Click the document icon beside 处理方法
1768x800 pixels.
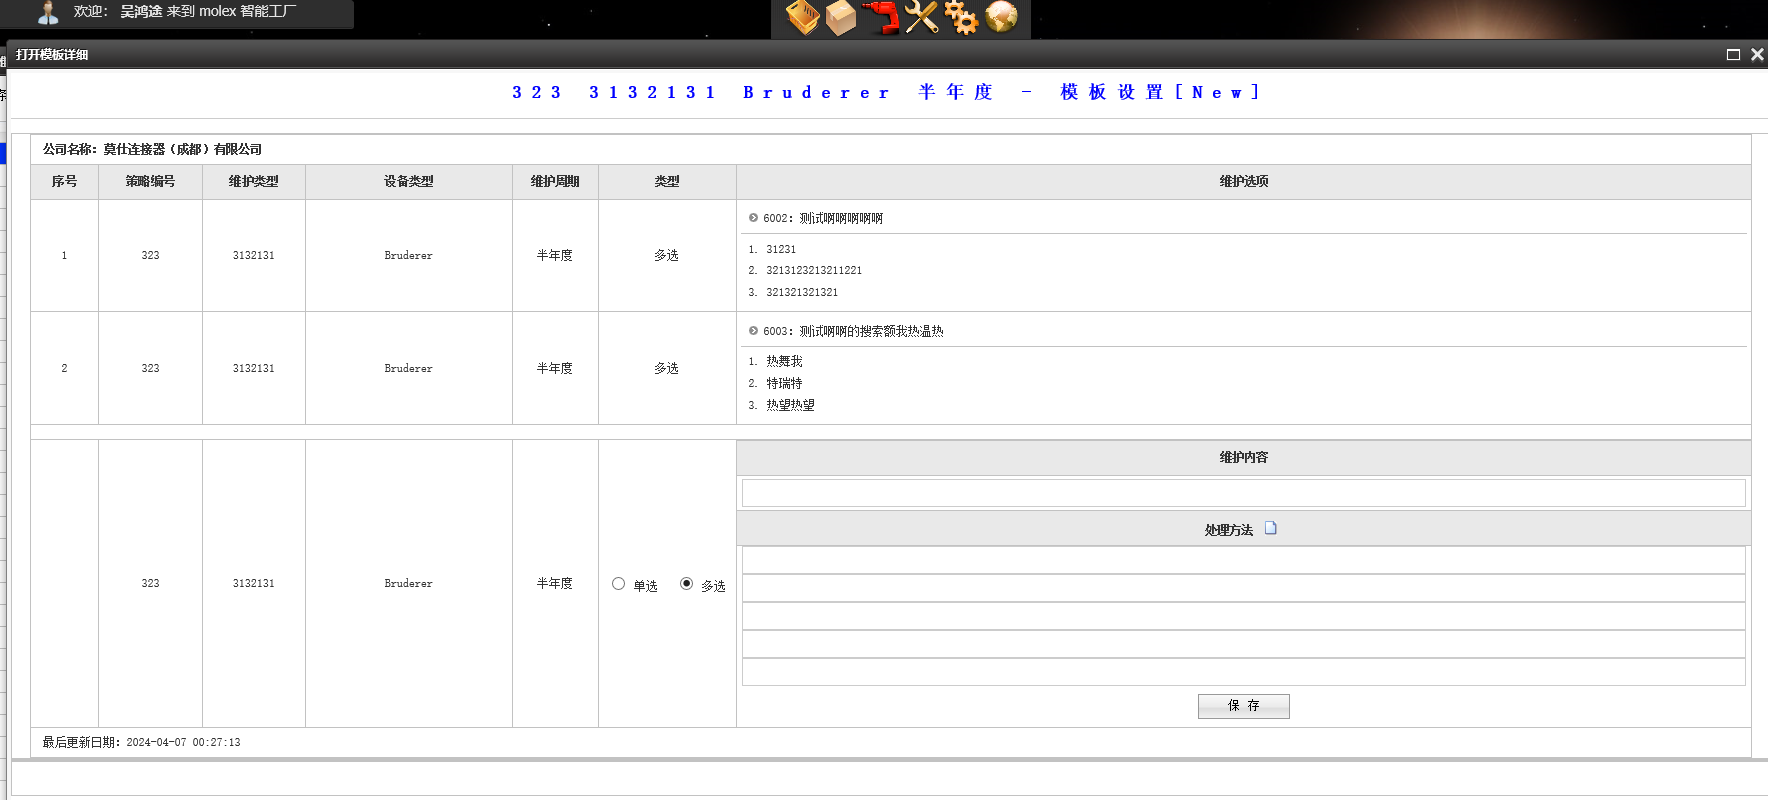click(x=1271, y=528)
